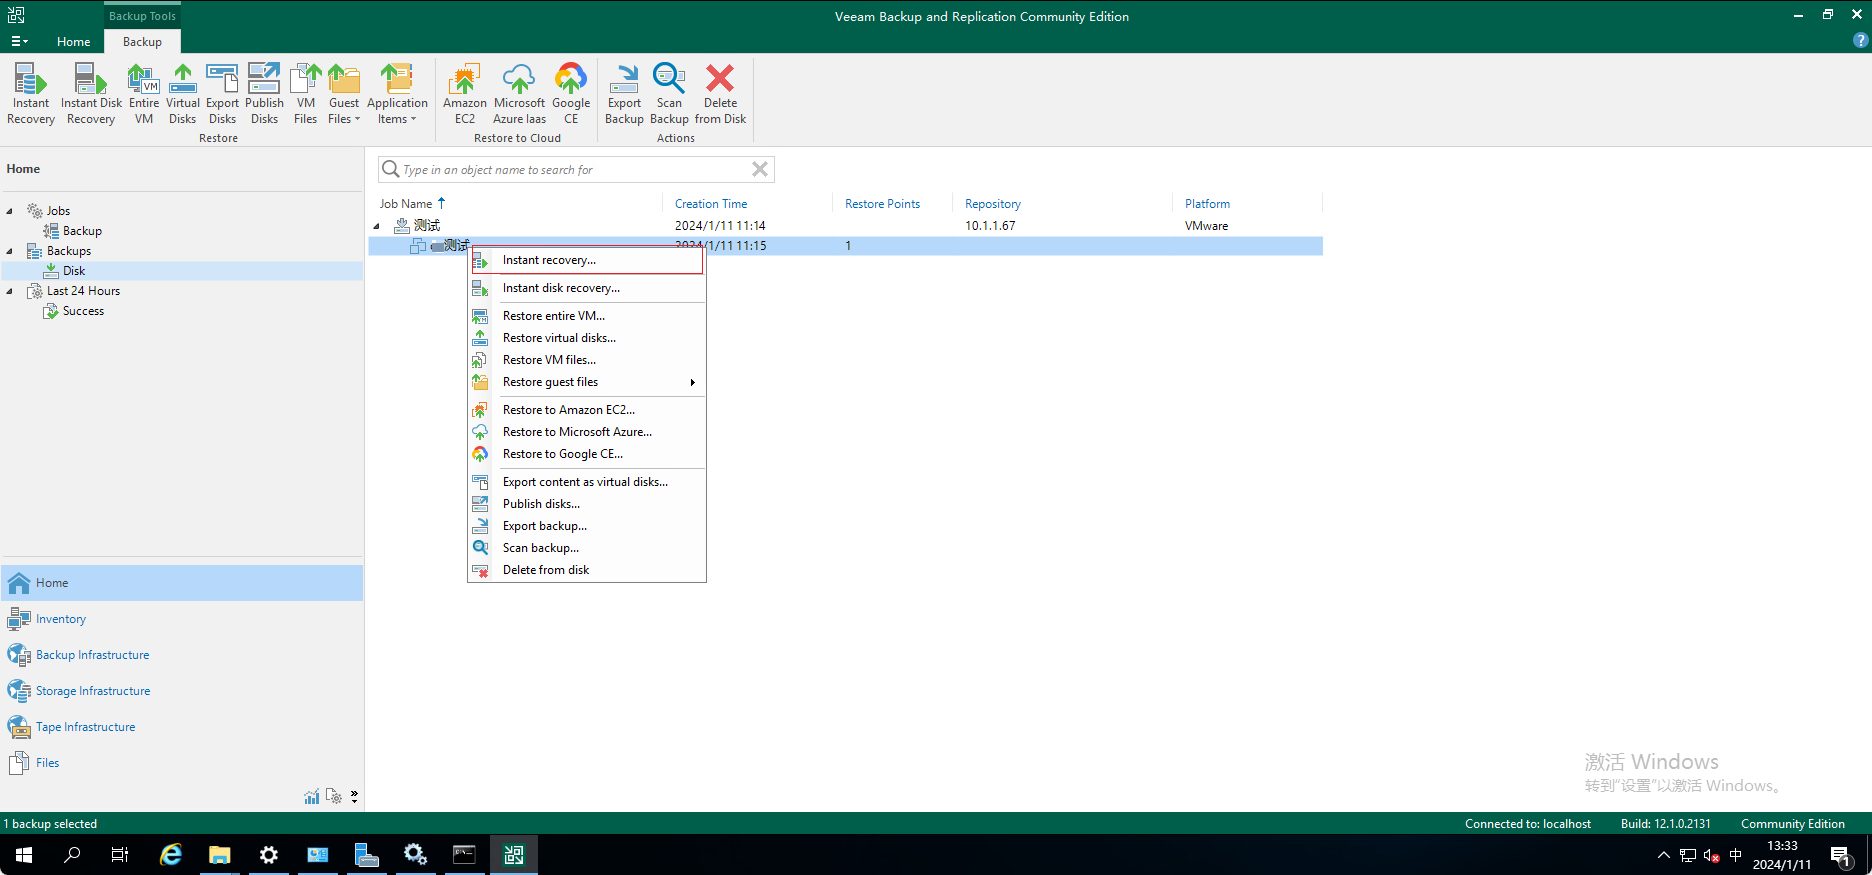Open Windows Start menu

click(24, 855)
